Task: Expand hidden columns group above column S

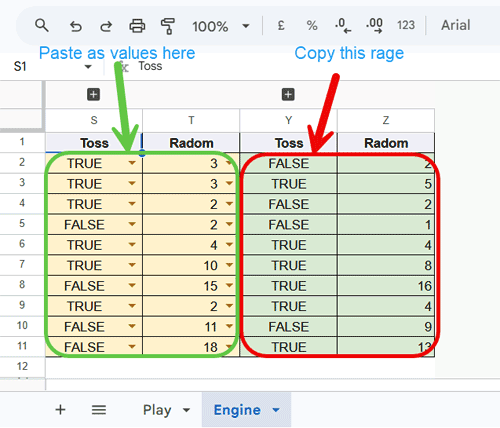Action: (x=93, y=94)
